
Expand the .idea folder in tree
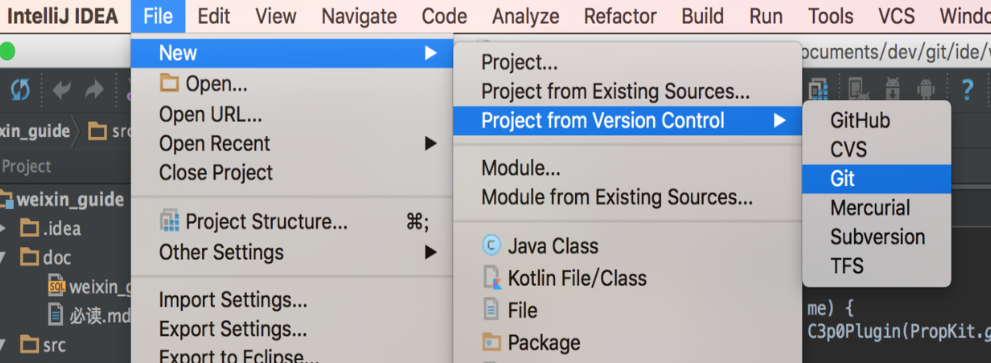point(5,228)
